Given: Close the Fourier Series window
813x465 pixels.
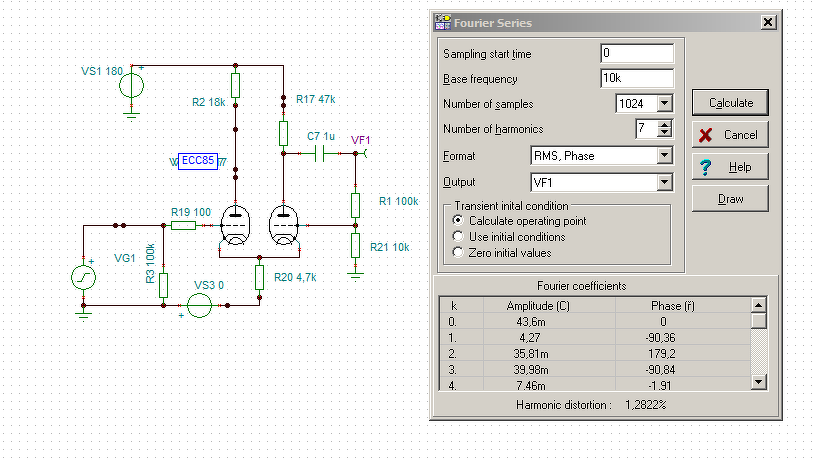Looking at the screenshot, I should 768,22.
